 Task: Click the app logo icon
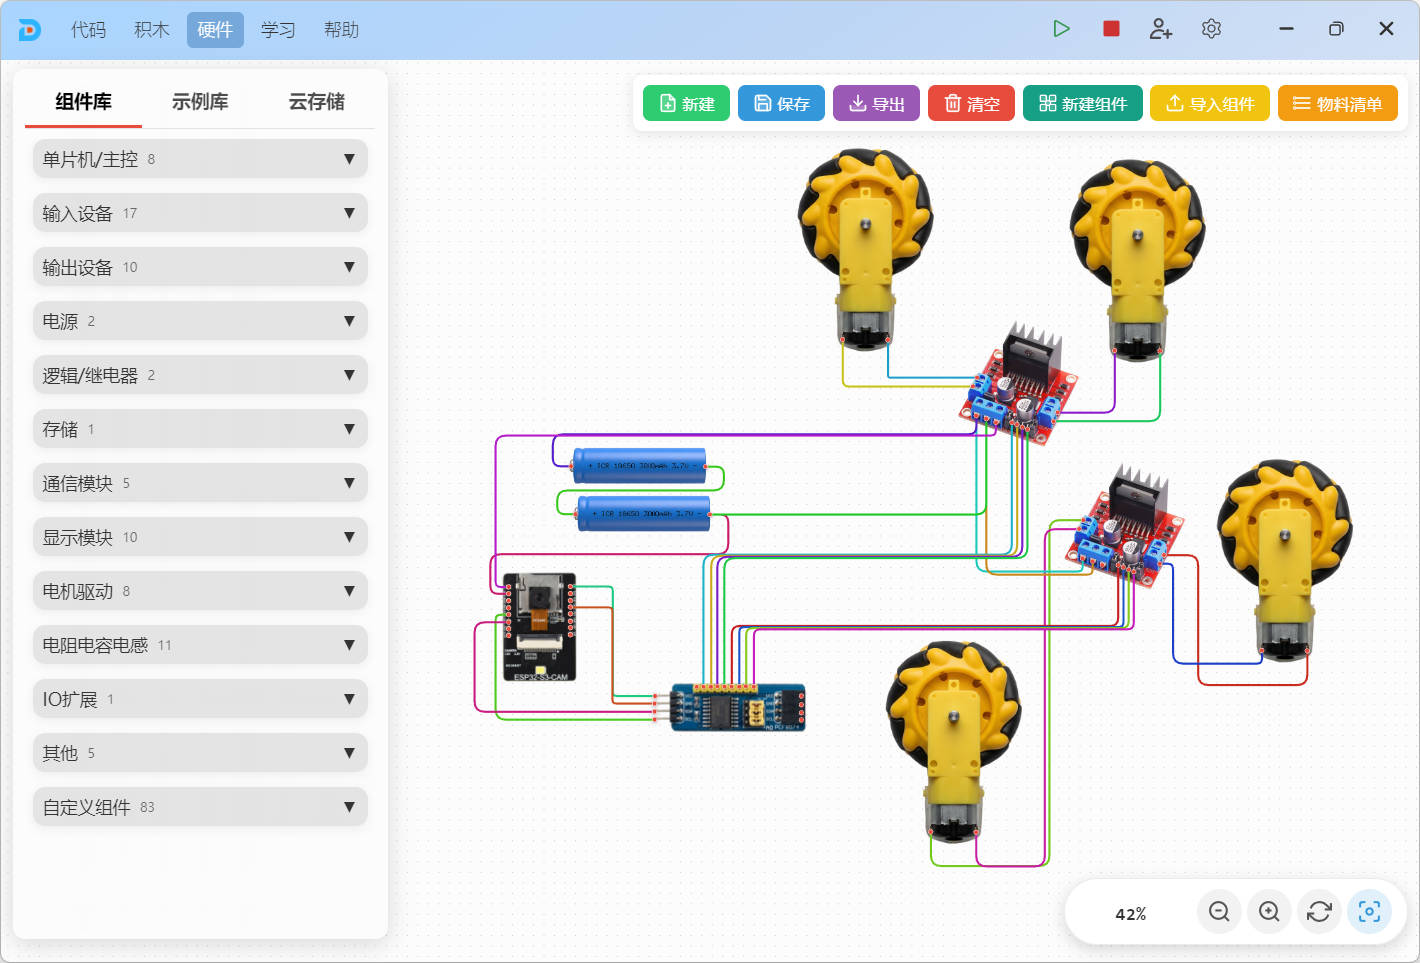point(30,30)
